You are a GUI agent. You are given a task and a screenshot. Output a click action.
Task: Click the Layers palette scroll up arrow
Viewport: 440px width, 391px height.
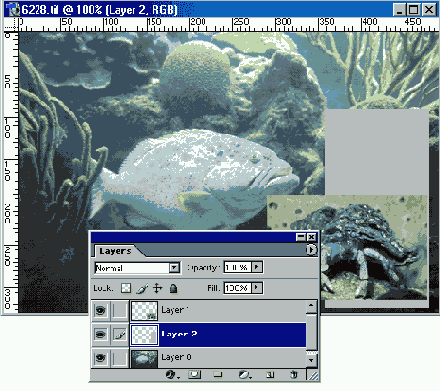tap(311, 306)
